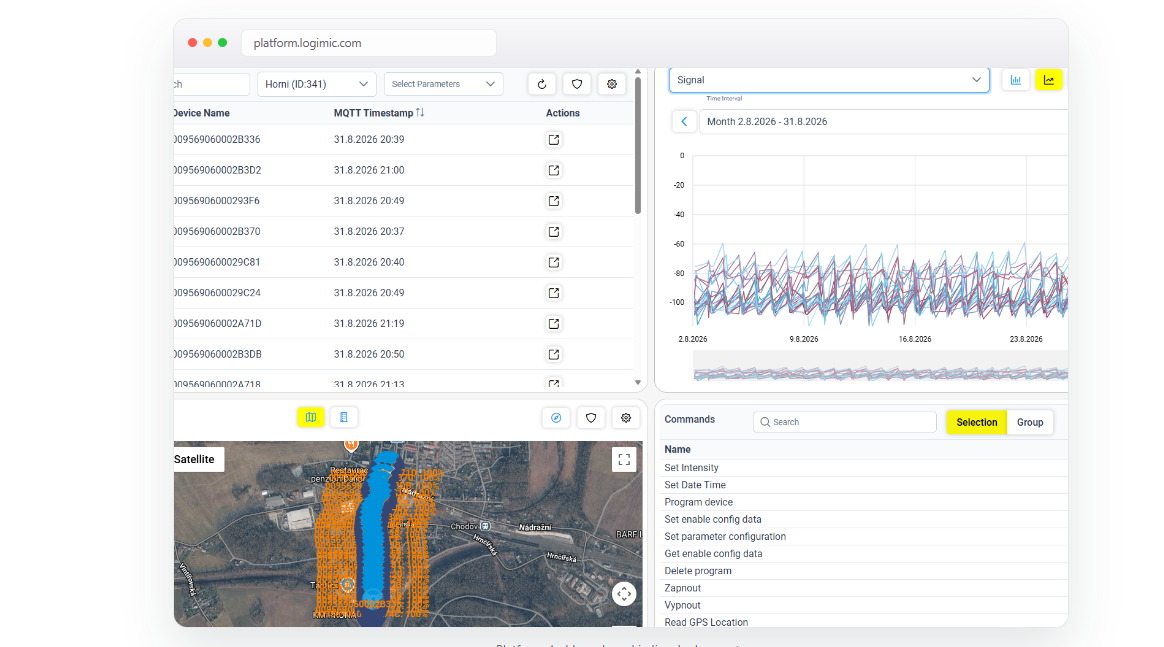Select the Selection commands mode
The height and width of the screenshot is (647, 1164).
977,422
